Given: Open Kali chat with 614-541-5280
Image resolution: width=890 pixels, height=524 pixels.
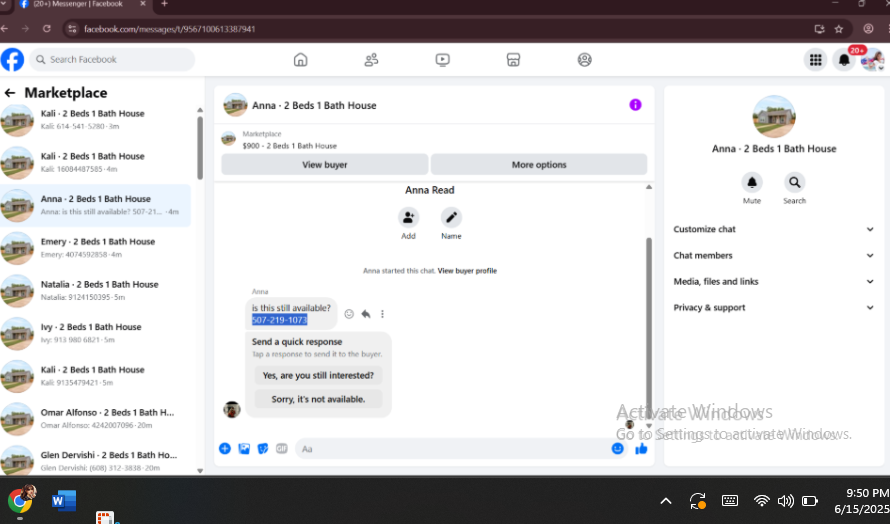Looking at the screenshot, I should pos(95,120).
